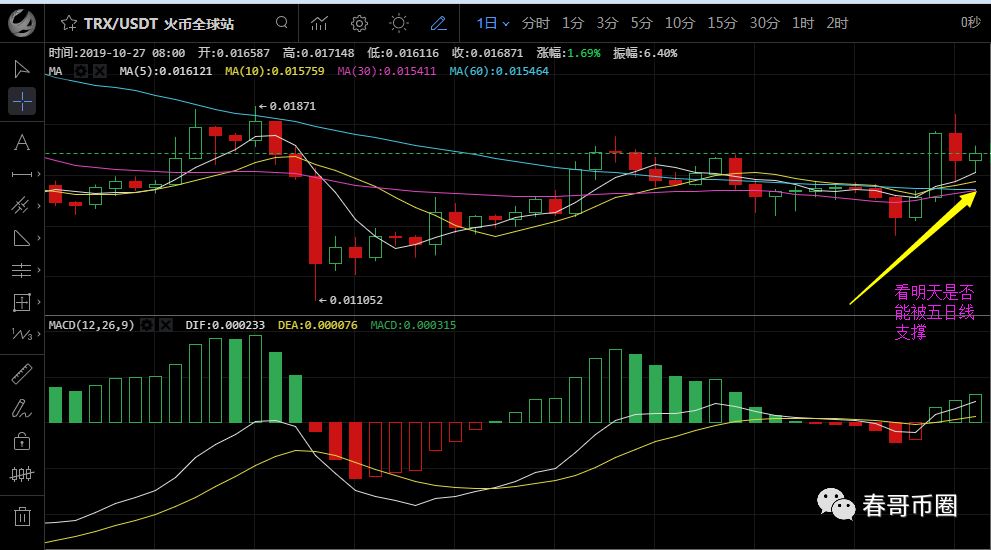
Task: Expand triangle shape tool chevron
Action: 39,238
